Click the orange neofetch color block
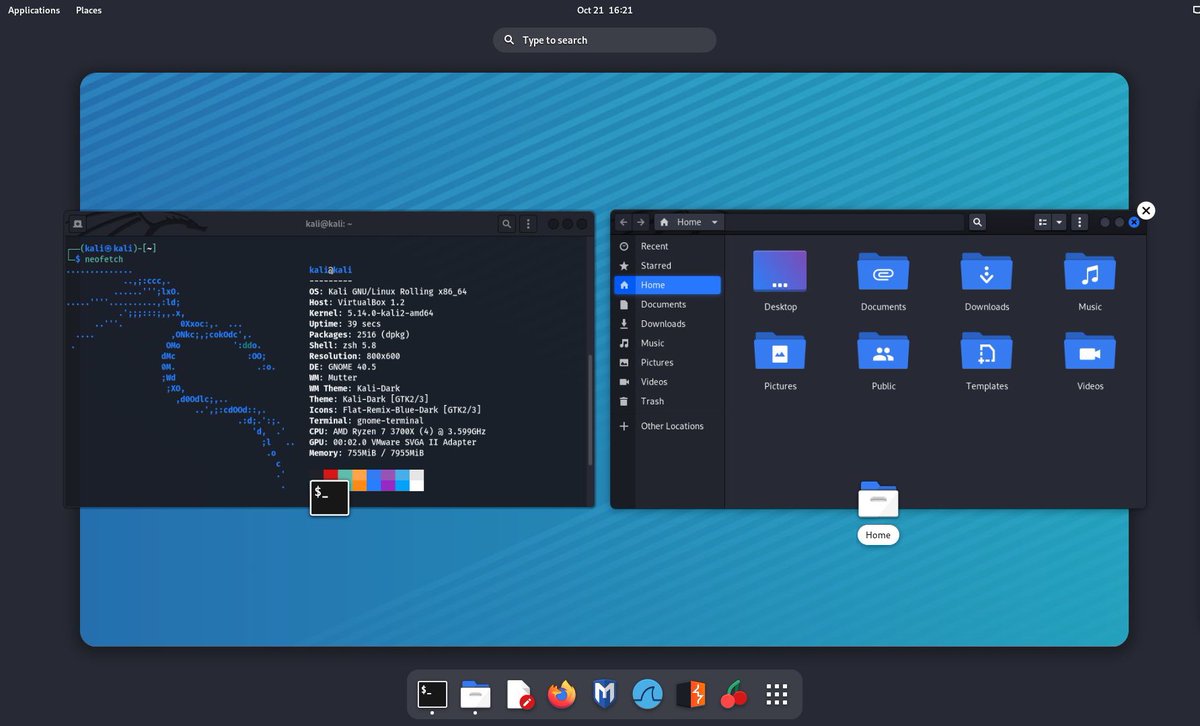The image size is (1200, 726). click(359, 481)
